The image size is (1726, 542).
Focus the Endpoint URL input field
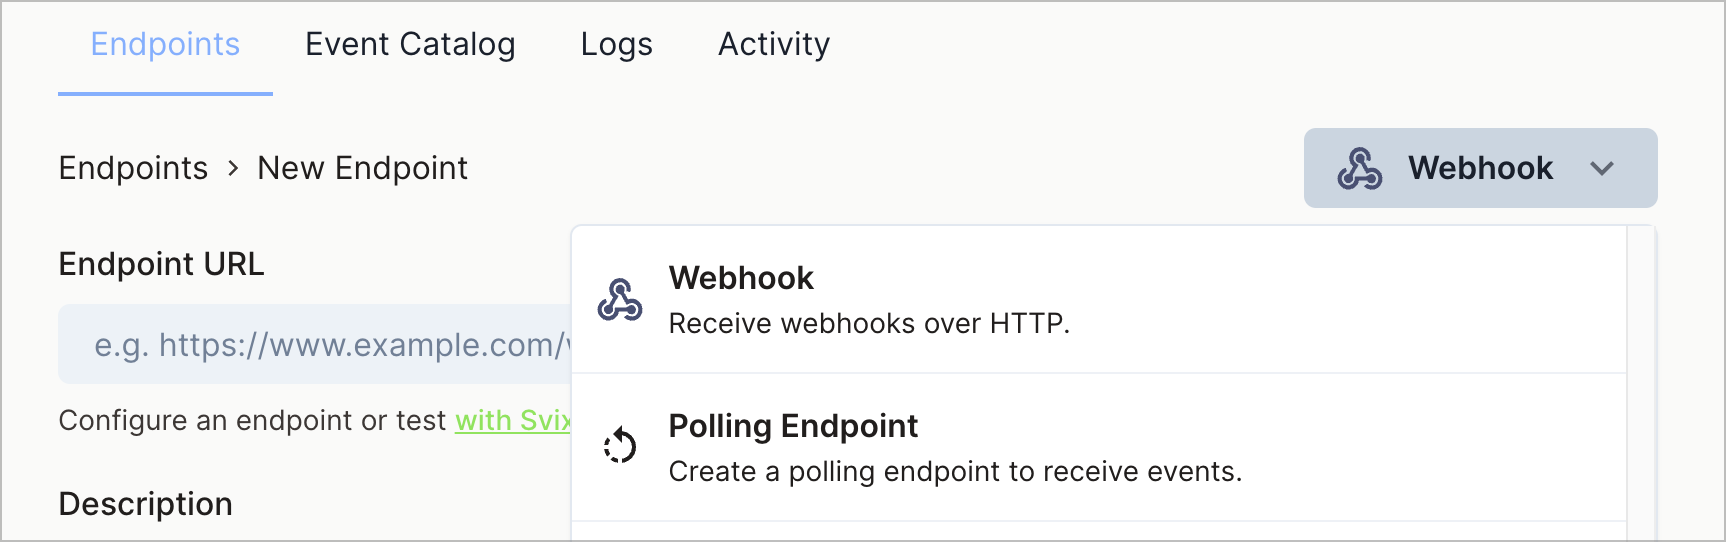pyautogui.click(x=314, y=344)
